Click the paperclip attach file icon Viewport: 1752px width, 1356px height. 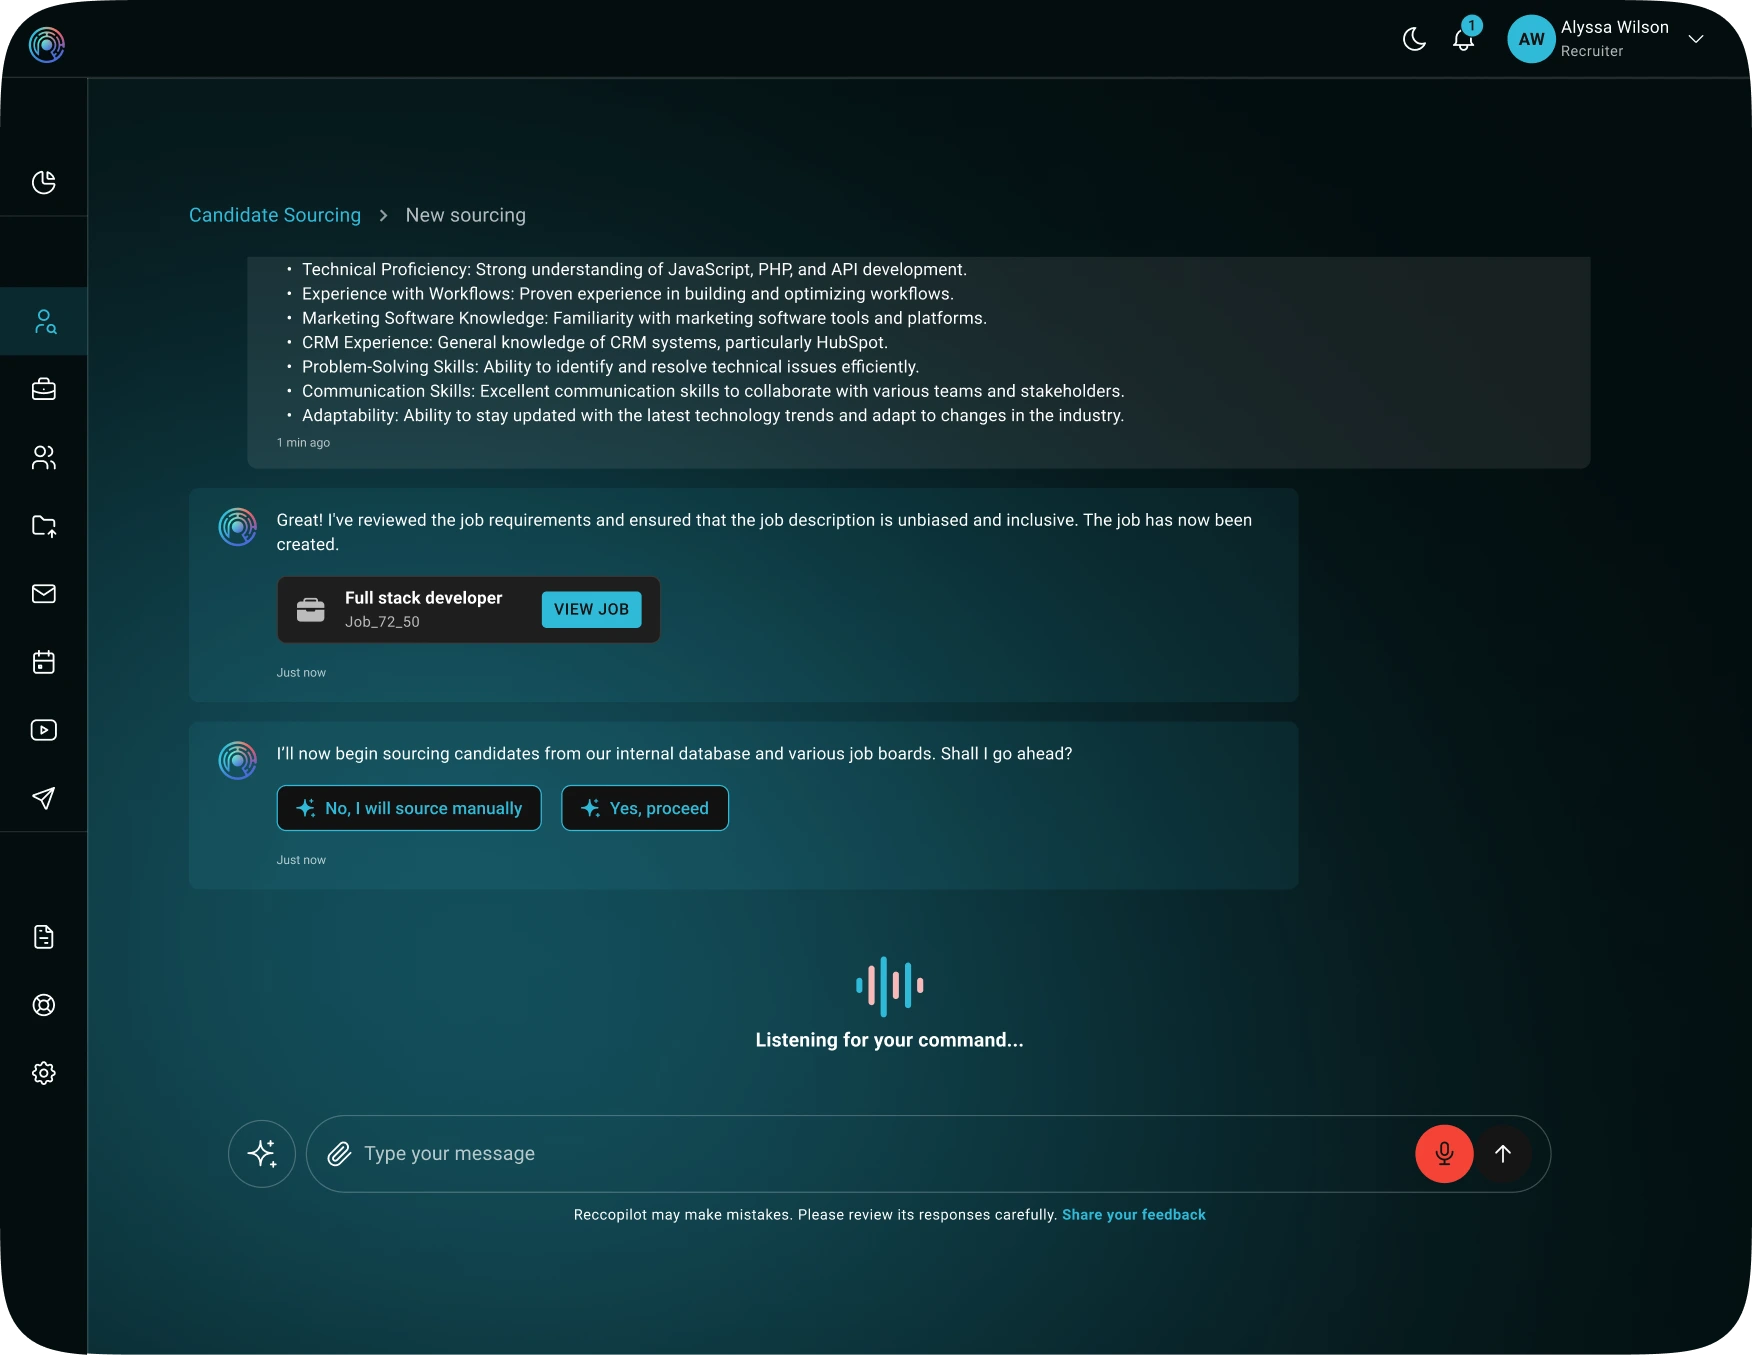(340, 1154)
